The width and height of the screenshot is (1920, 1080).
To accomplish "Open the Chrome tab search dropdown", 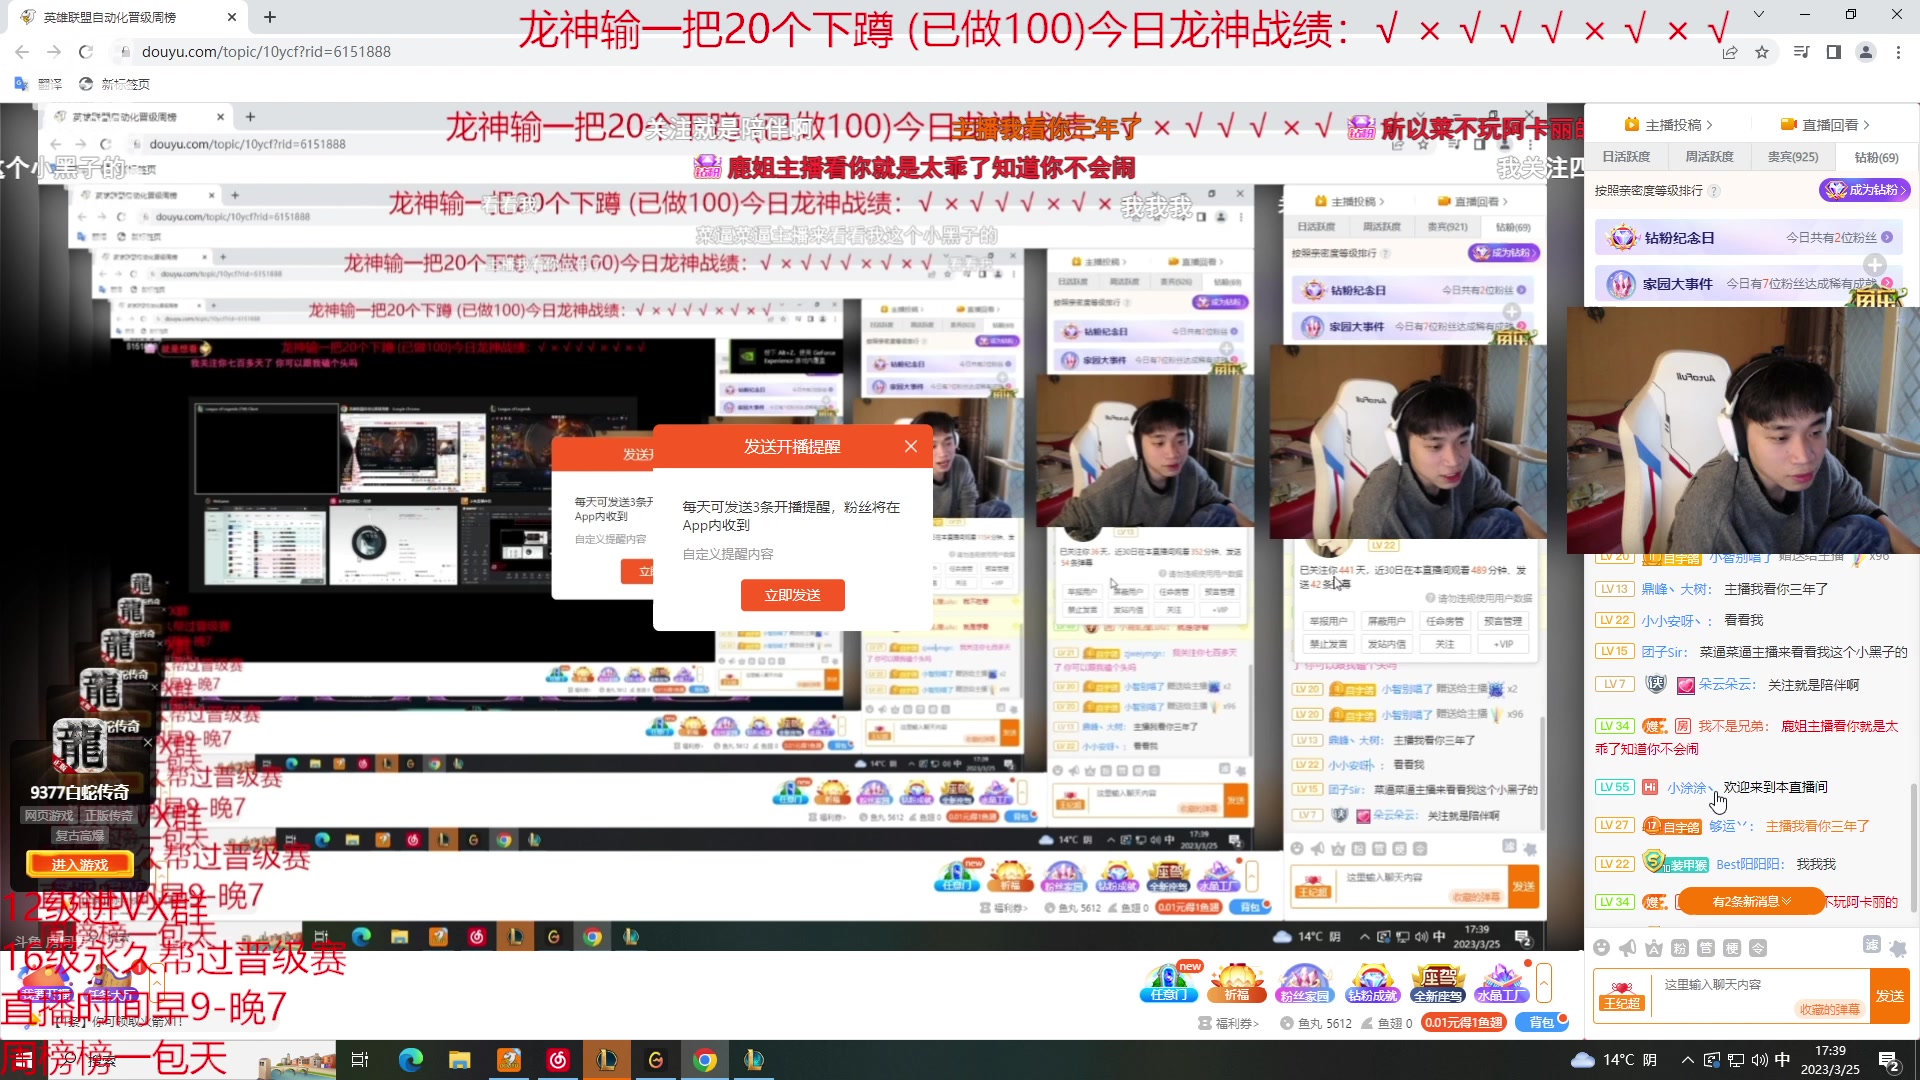I will tap(1759, 14).
